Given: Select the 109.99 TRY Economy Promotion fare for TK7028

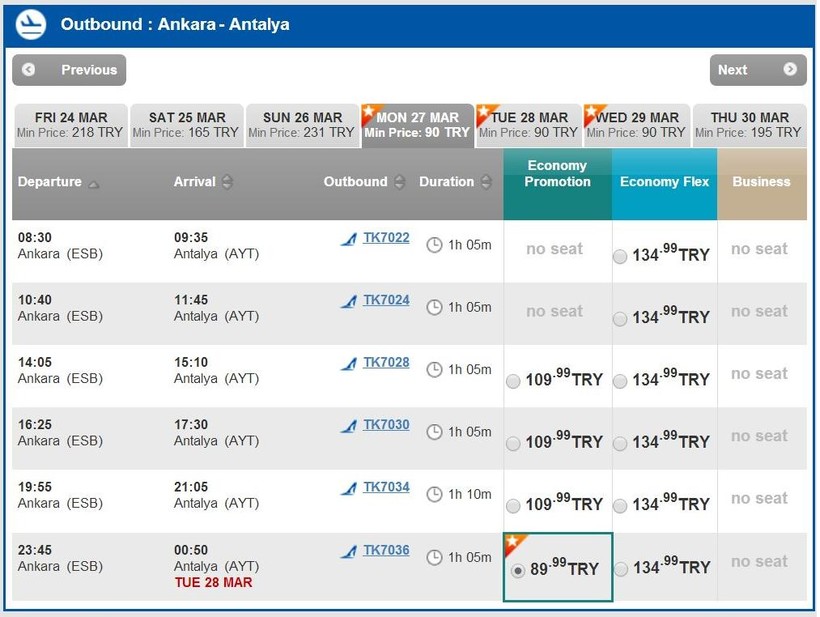Looking at the screenshot, I should click(513, 381).
